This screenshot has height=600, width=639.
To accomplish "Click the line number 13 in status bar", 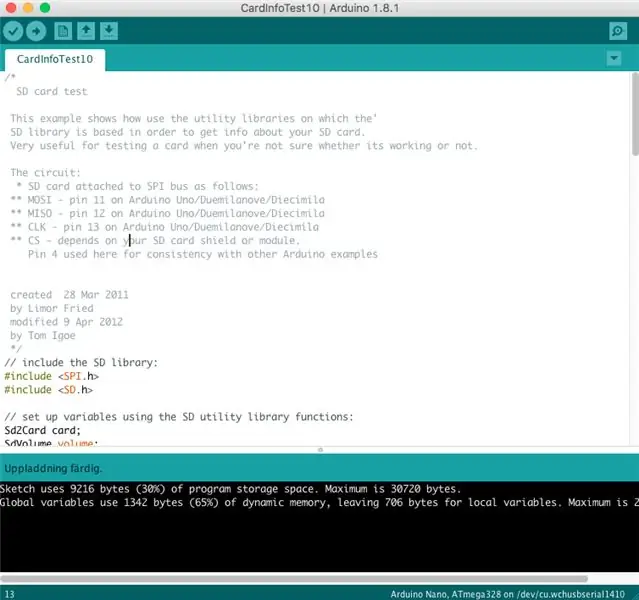I will [x=9, y=594].
